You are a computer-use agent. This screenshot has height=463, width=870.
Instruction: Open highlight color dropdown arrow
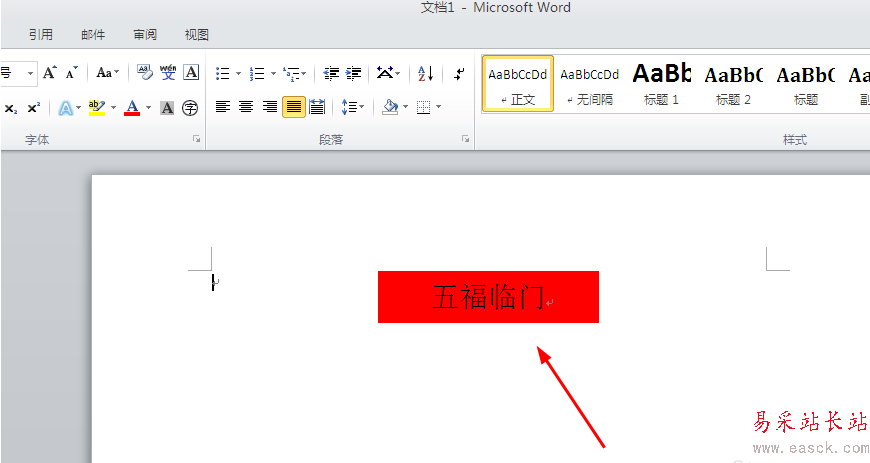point(114,108)
